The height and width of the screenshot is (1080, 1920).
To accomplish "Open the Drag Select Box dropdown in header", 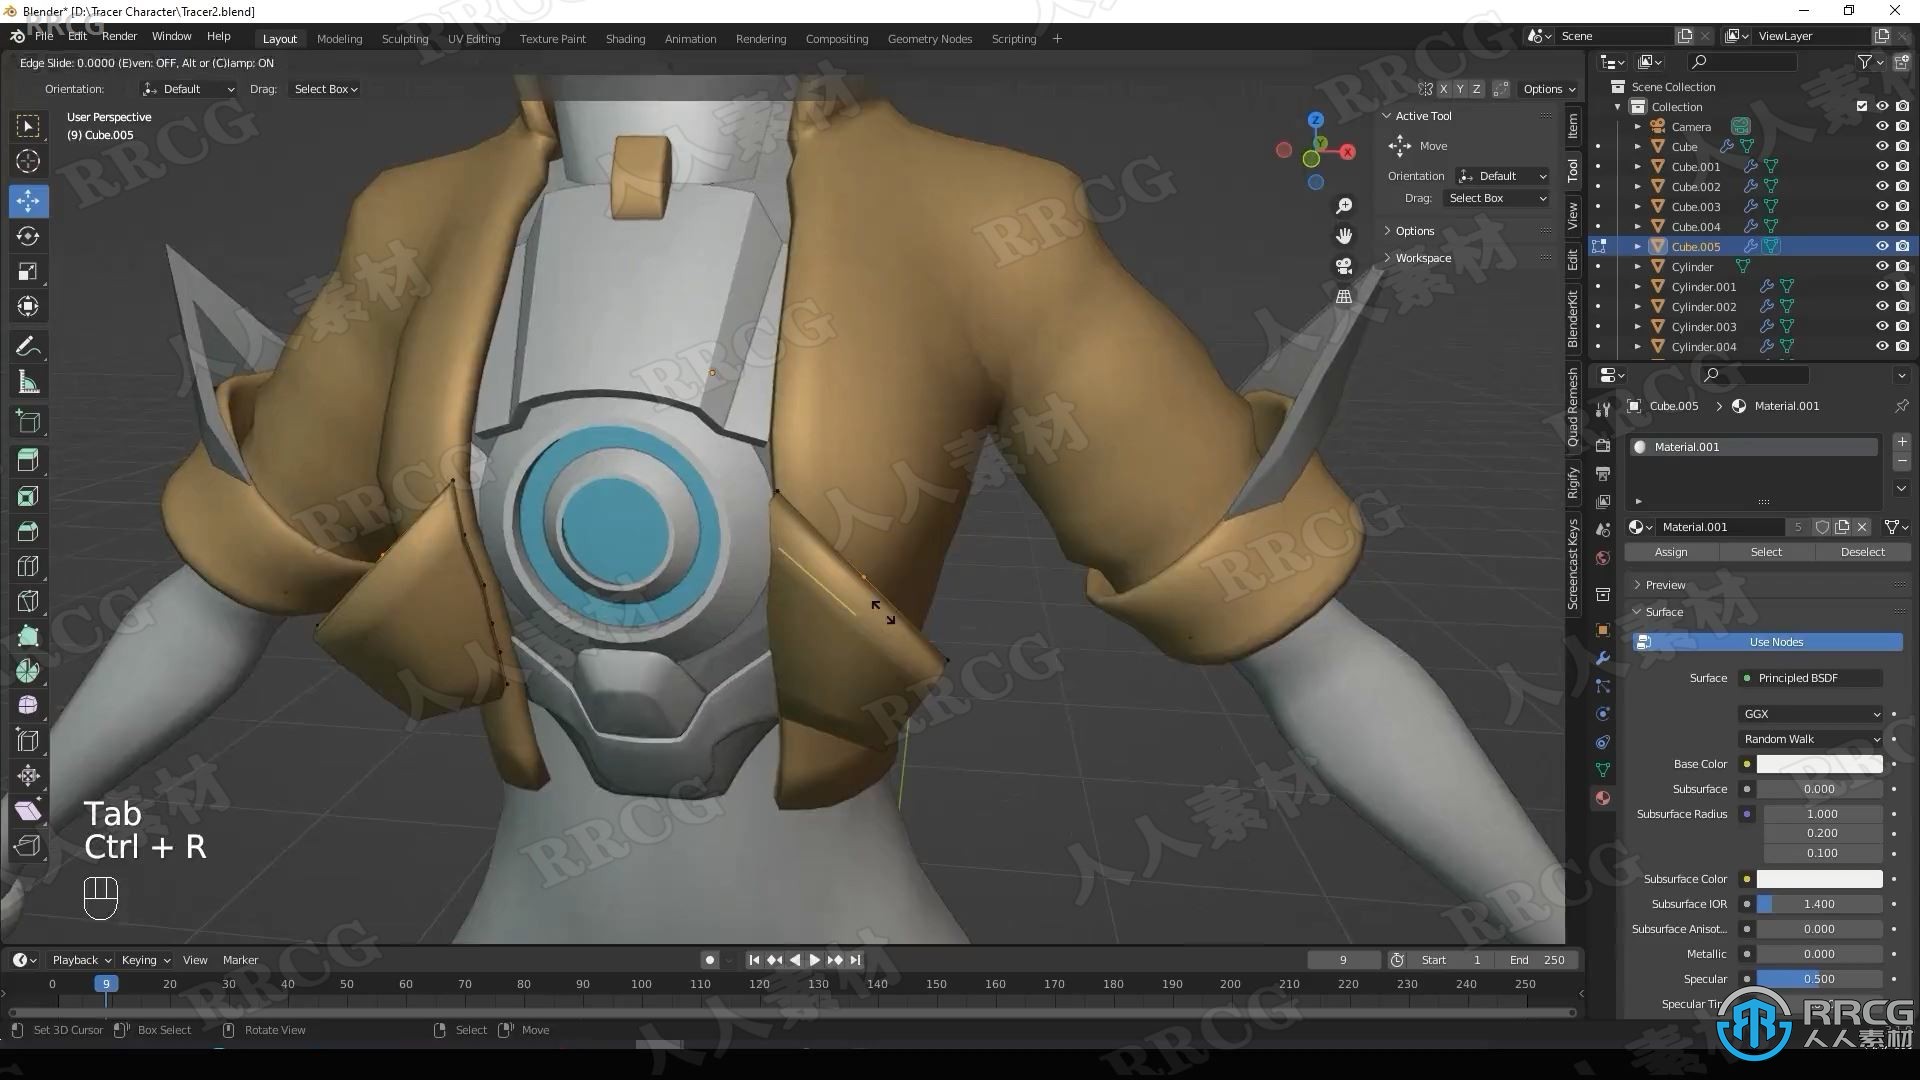I will pos(326,89).
